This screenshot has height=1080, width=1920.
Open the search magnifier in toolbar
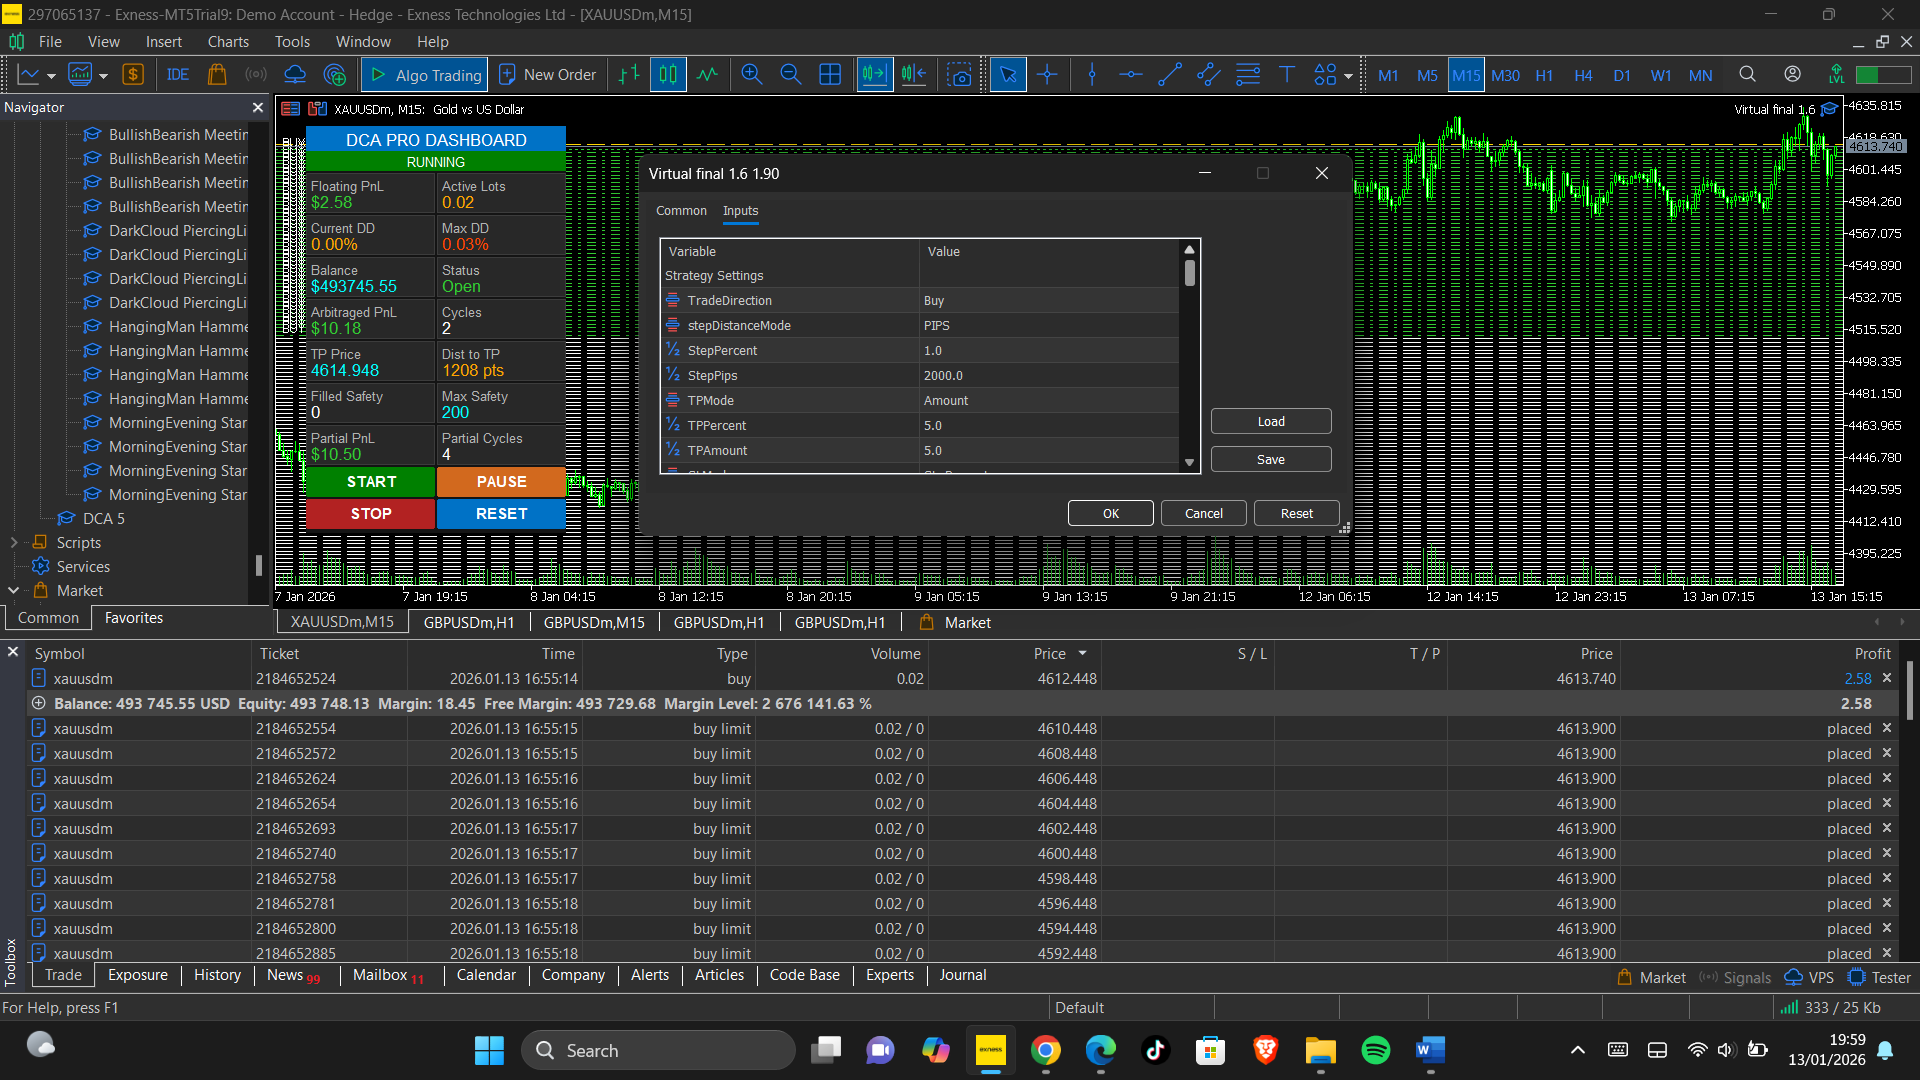tap(1747, 75)
